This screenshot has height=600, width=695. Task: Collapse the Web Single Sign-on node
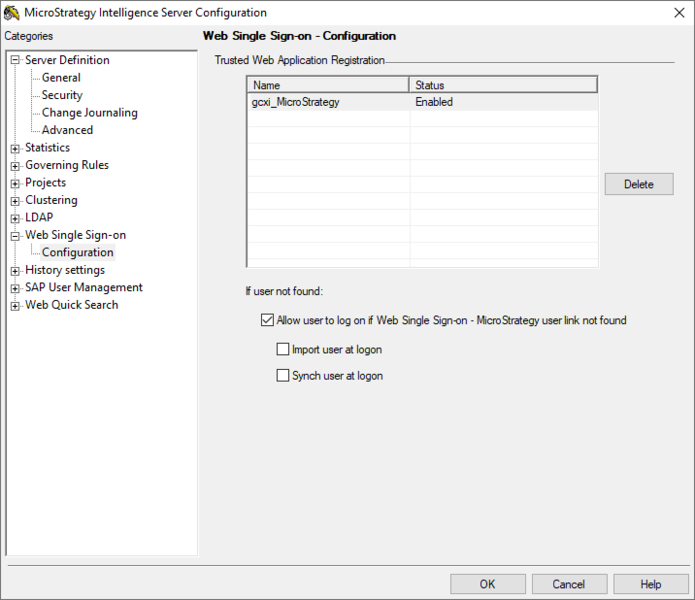[x=15, y=235]
